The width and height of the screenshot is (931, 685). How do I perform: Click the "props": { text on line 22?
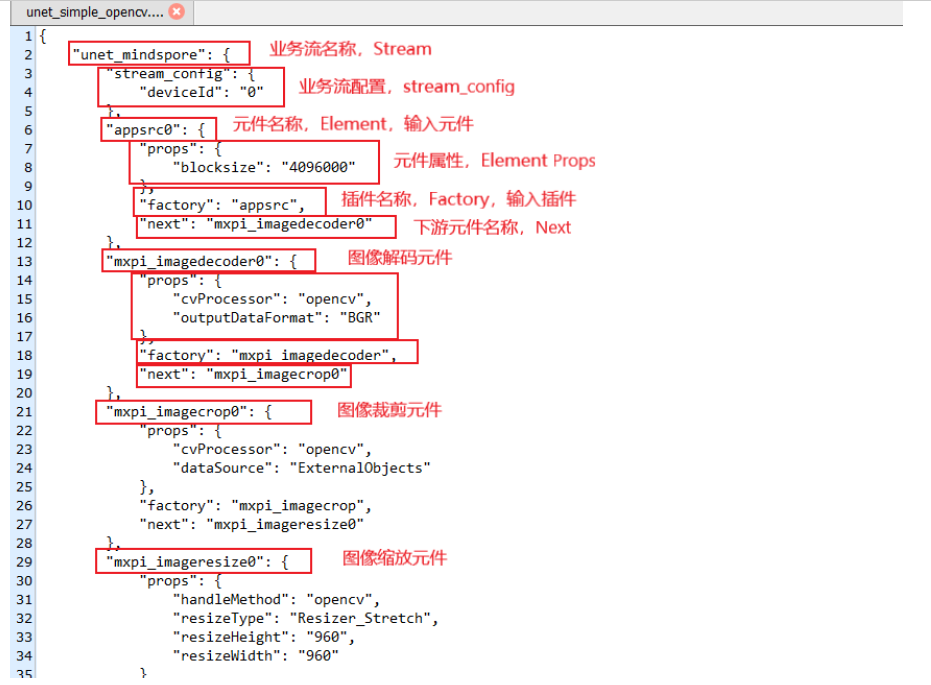tap(180, 431)
